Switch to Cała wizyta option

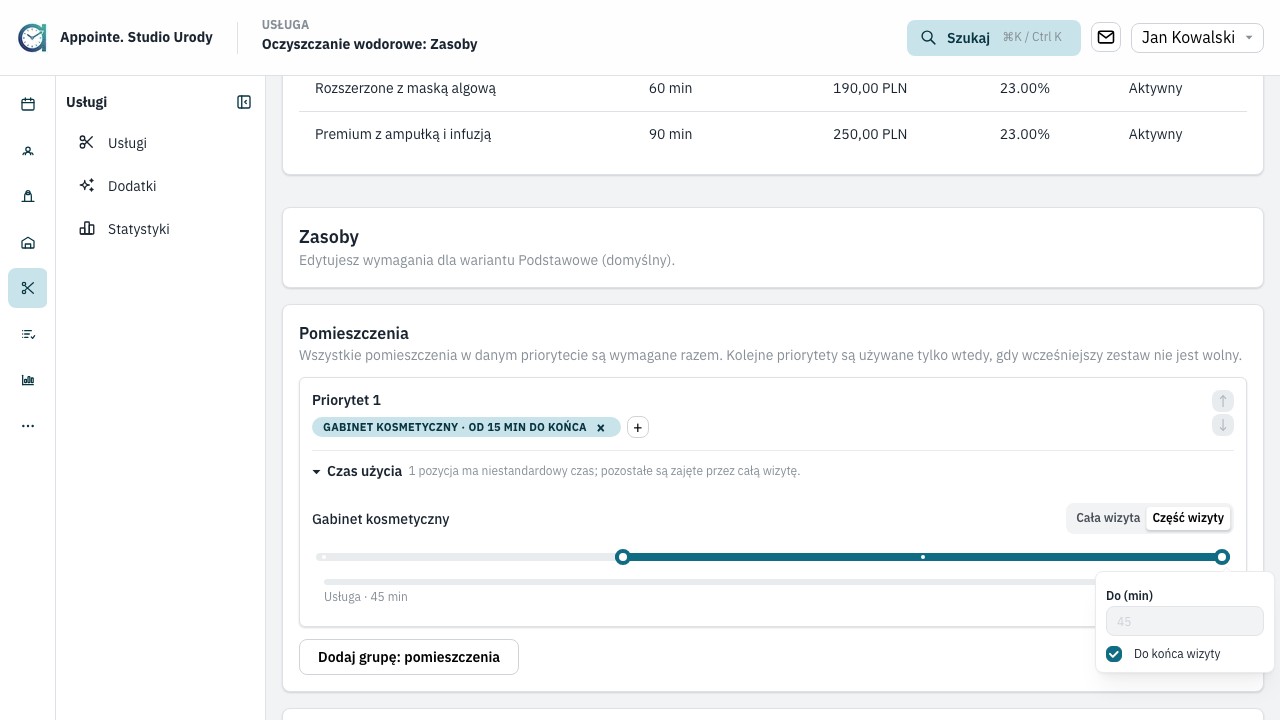click(1108, 518)
